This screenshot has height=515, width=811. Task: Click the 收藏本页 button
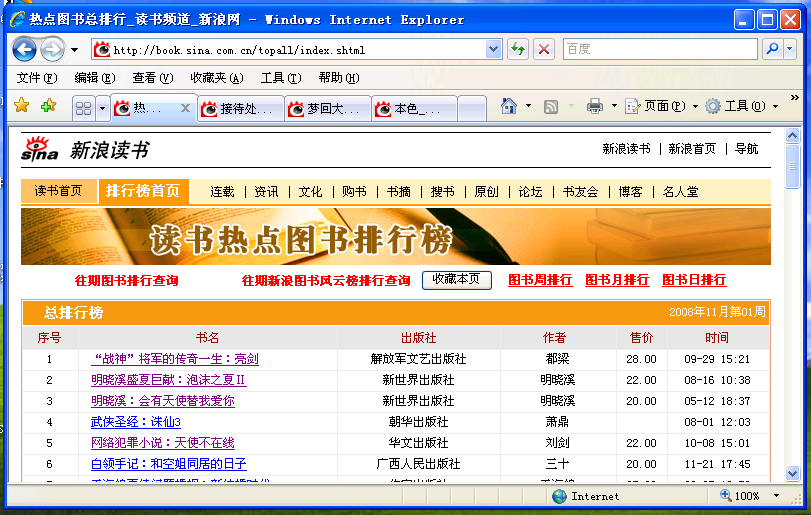[457, 280]
